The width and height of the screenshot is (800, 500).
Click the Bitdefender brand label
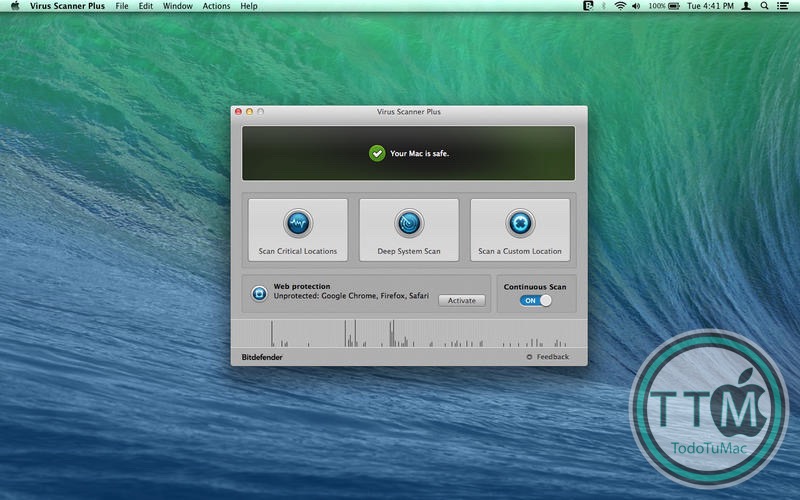(x=262, y=357)
